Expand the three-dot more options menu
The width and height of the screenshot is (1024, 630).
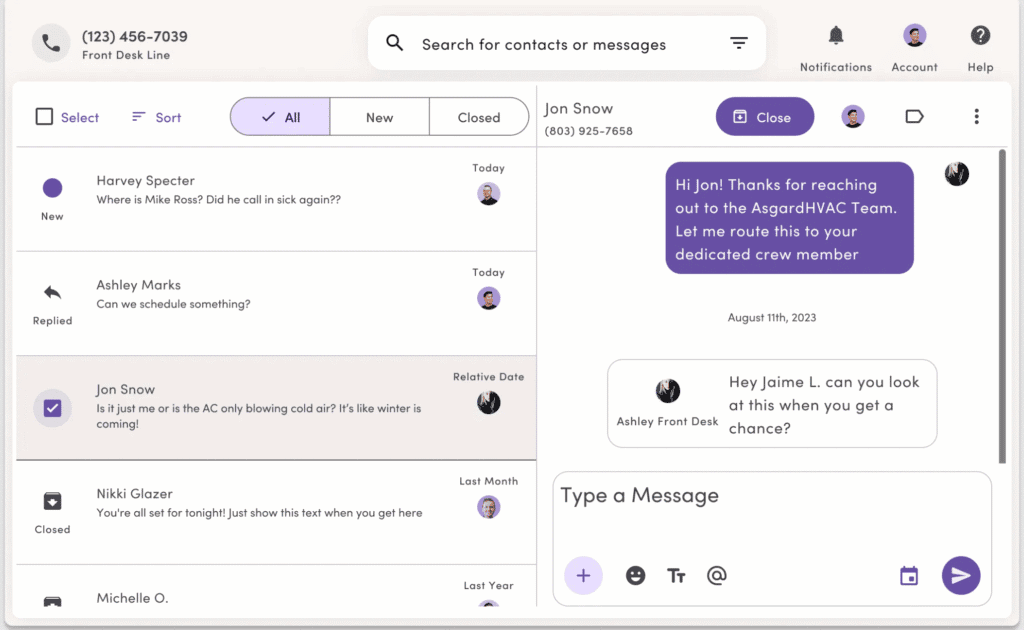tap(976, 117)
